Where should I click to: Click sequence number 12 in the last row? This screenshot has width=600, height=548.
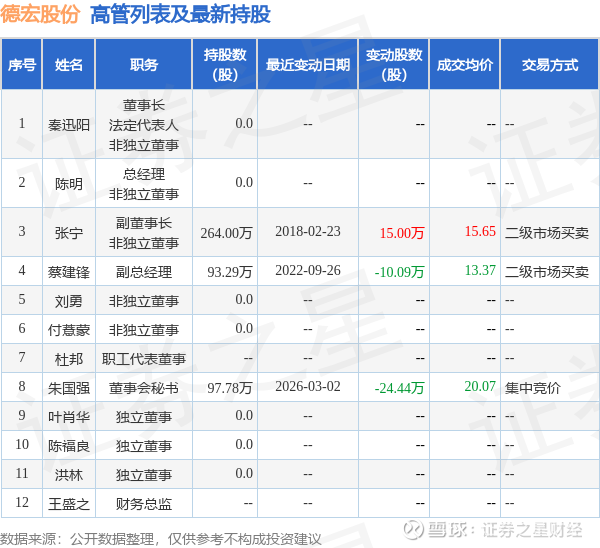tap(22, 502)
